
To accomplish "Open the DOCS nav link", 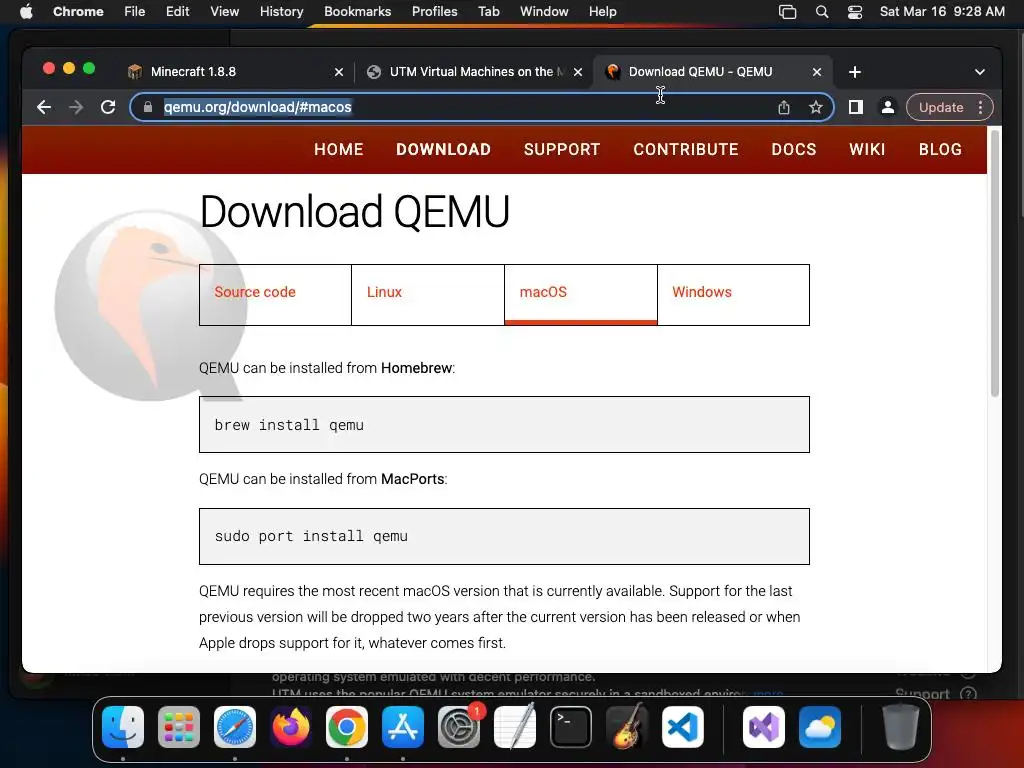I will tap(793, 150).
